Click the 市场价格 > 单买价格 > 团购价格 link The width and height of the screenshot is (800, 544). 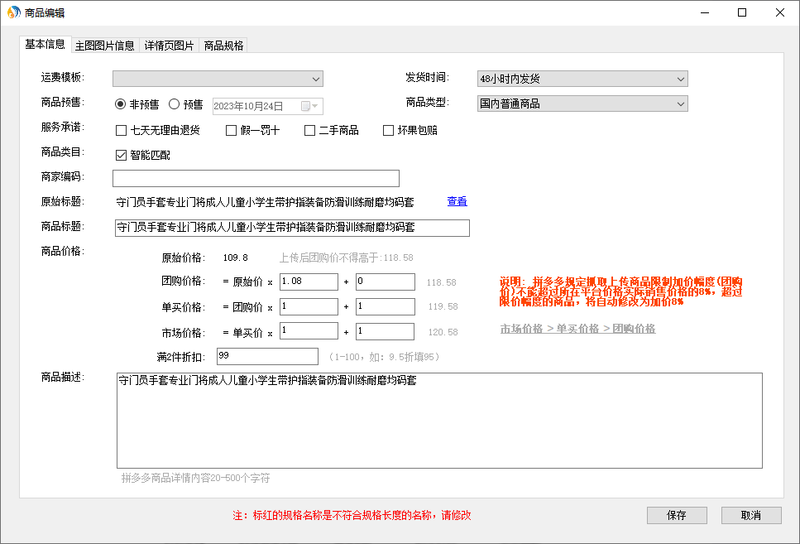(578, 329)
